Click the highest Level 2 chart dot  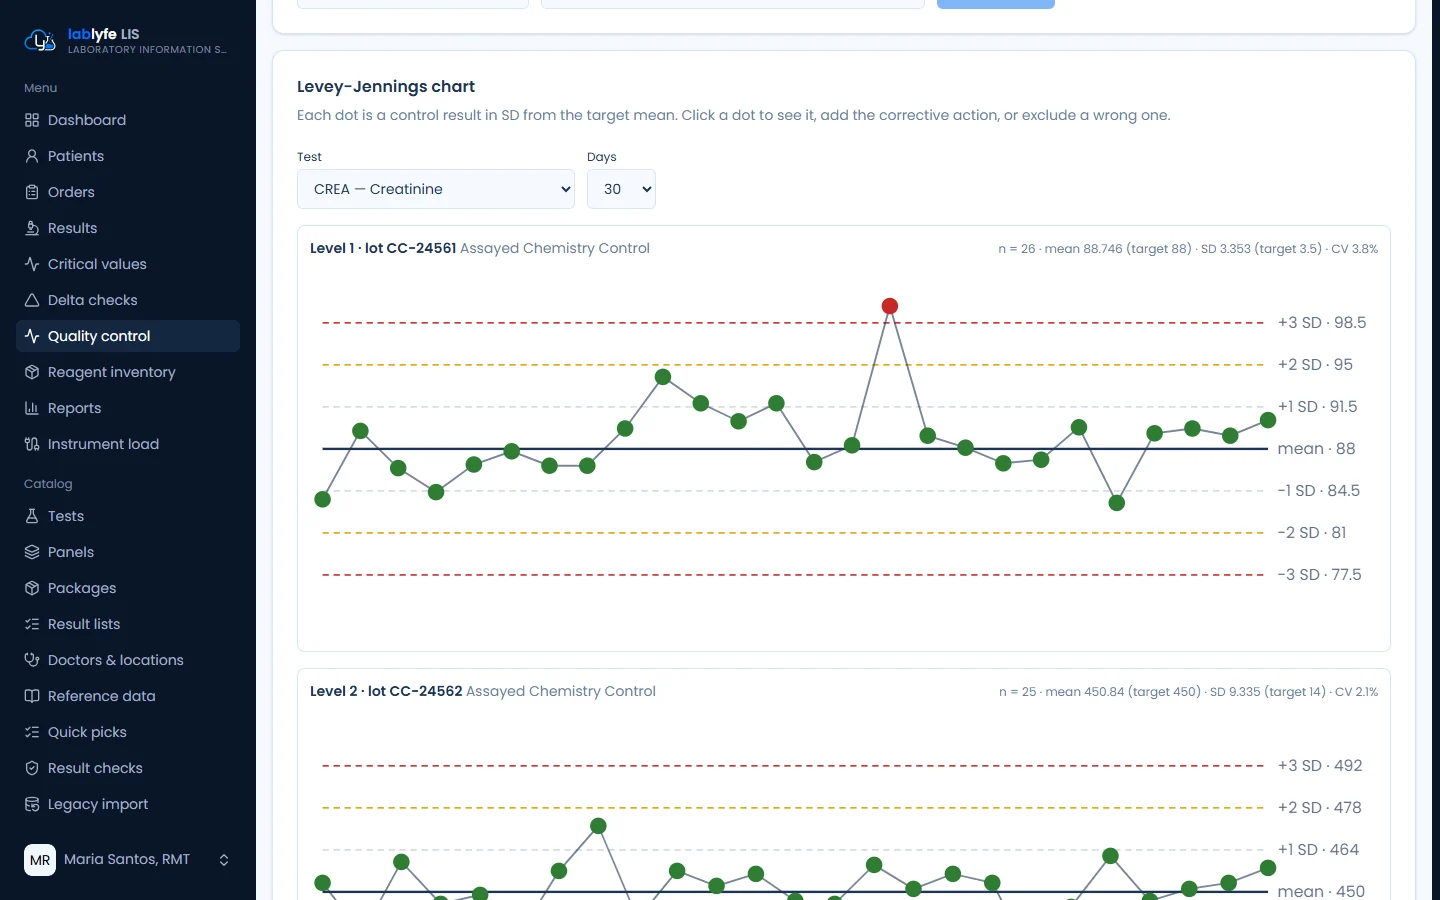598,826
